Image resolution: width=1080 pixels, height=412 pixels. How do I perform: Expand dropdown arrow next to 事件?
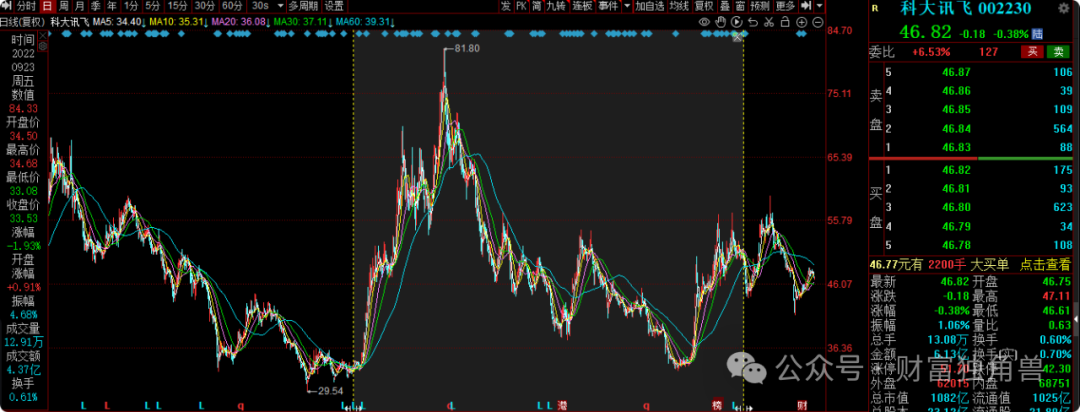(627, 6)
